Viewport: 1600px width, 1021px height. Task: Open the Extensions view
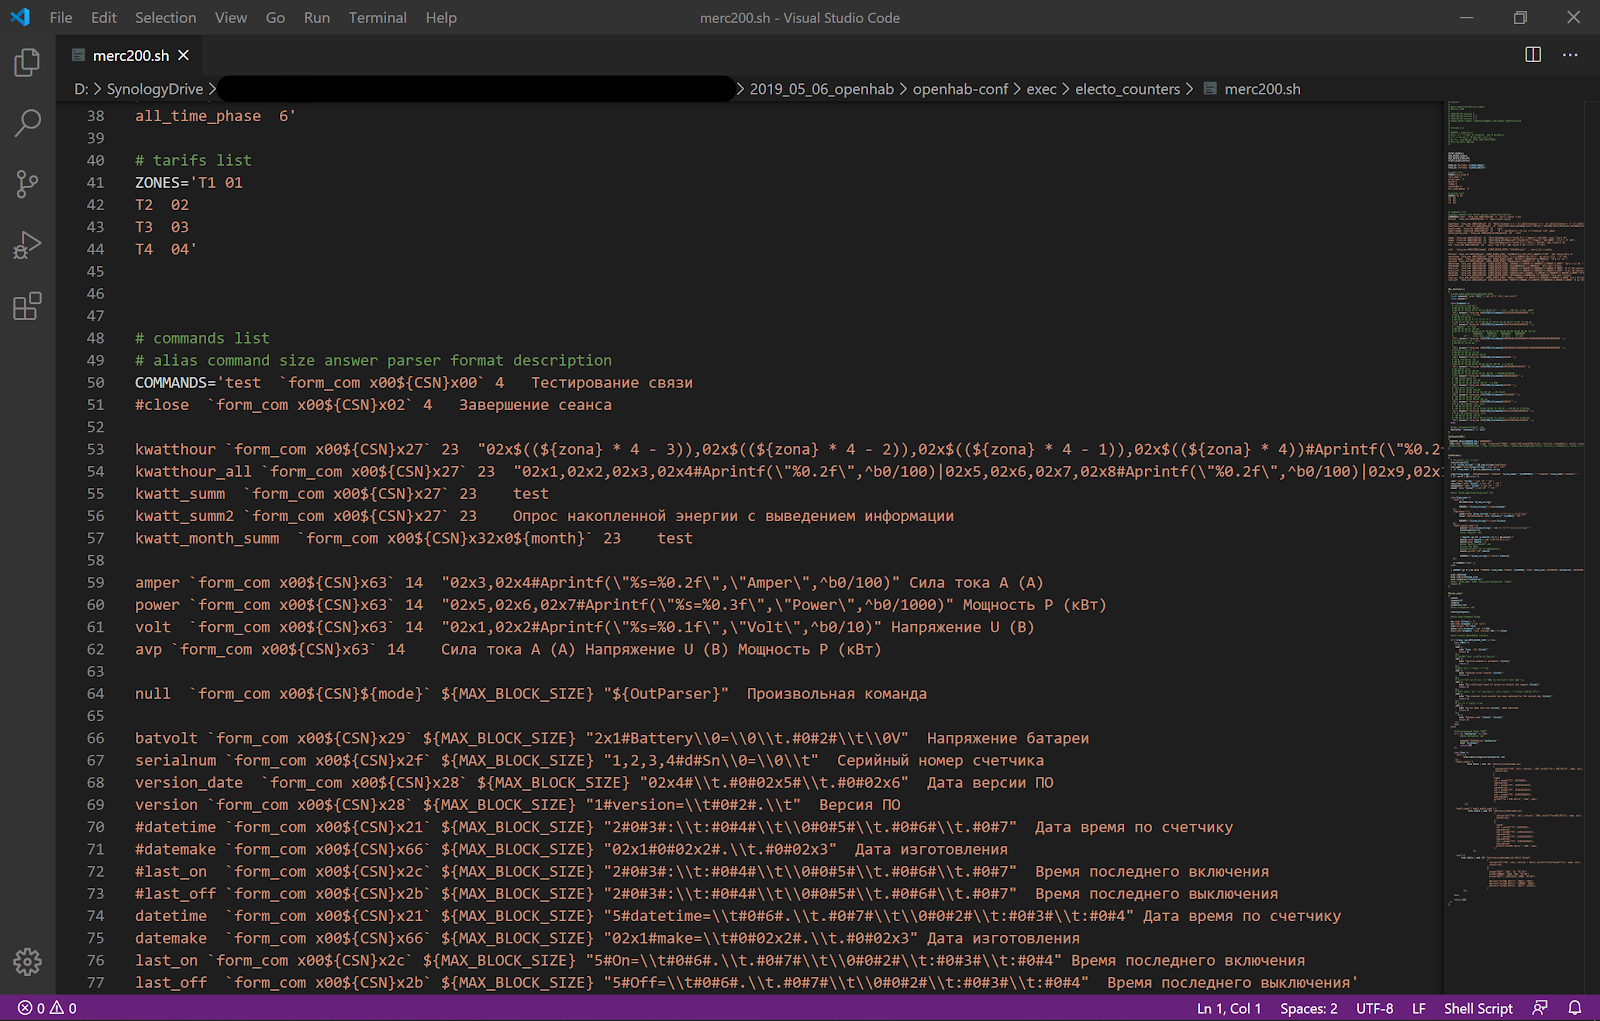[27, 306]
